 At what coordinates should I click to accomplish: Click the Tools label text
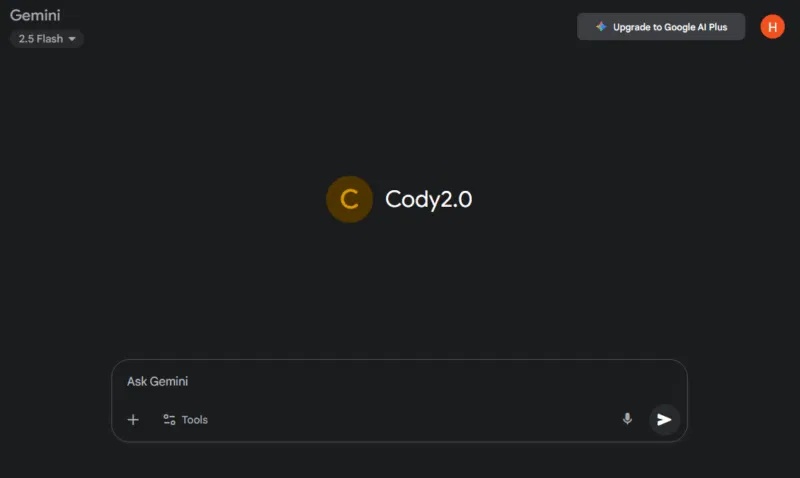click(x=195, y=419)
